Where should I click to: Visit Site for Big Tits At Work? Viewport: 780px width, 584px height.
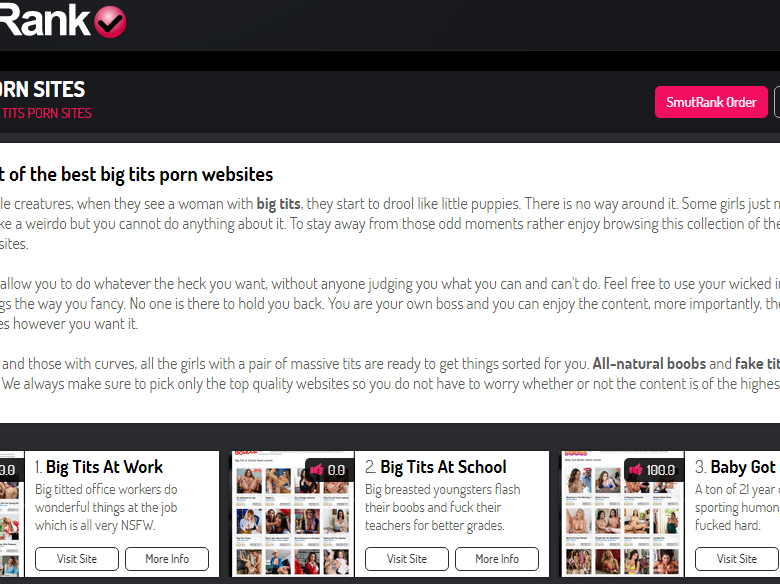click(77, 559)
